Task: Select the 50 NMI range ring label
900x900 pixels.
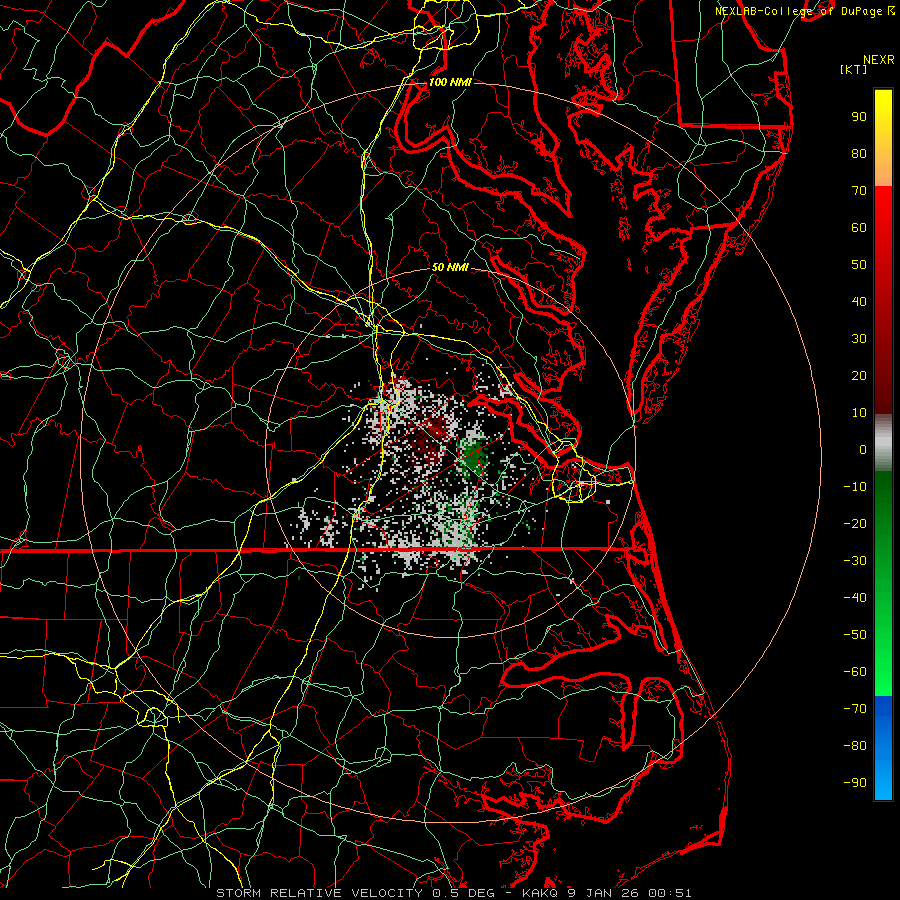Action: 450,267
